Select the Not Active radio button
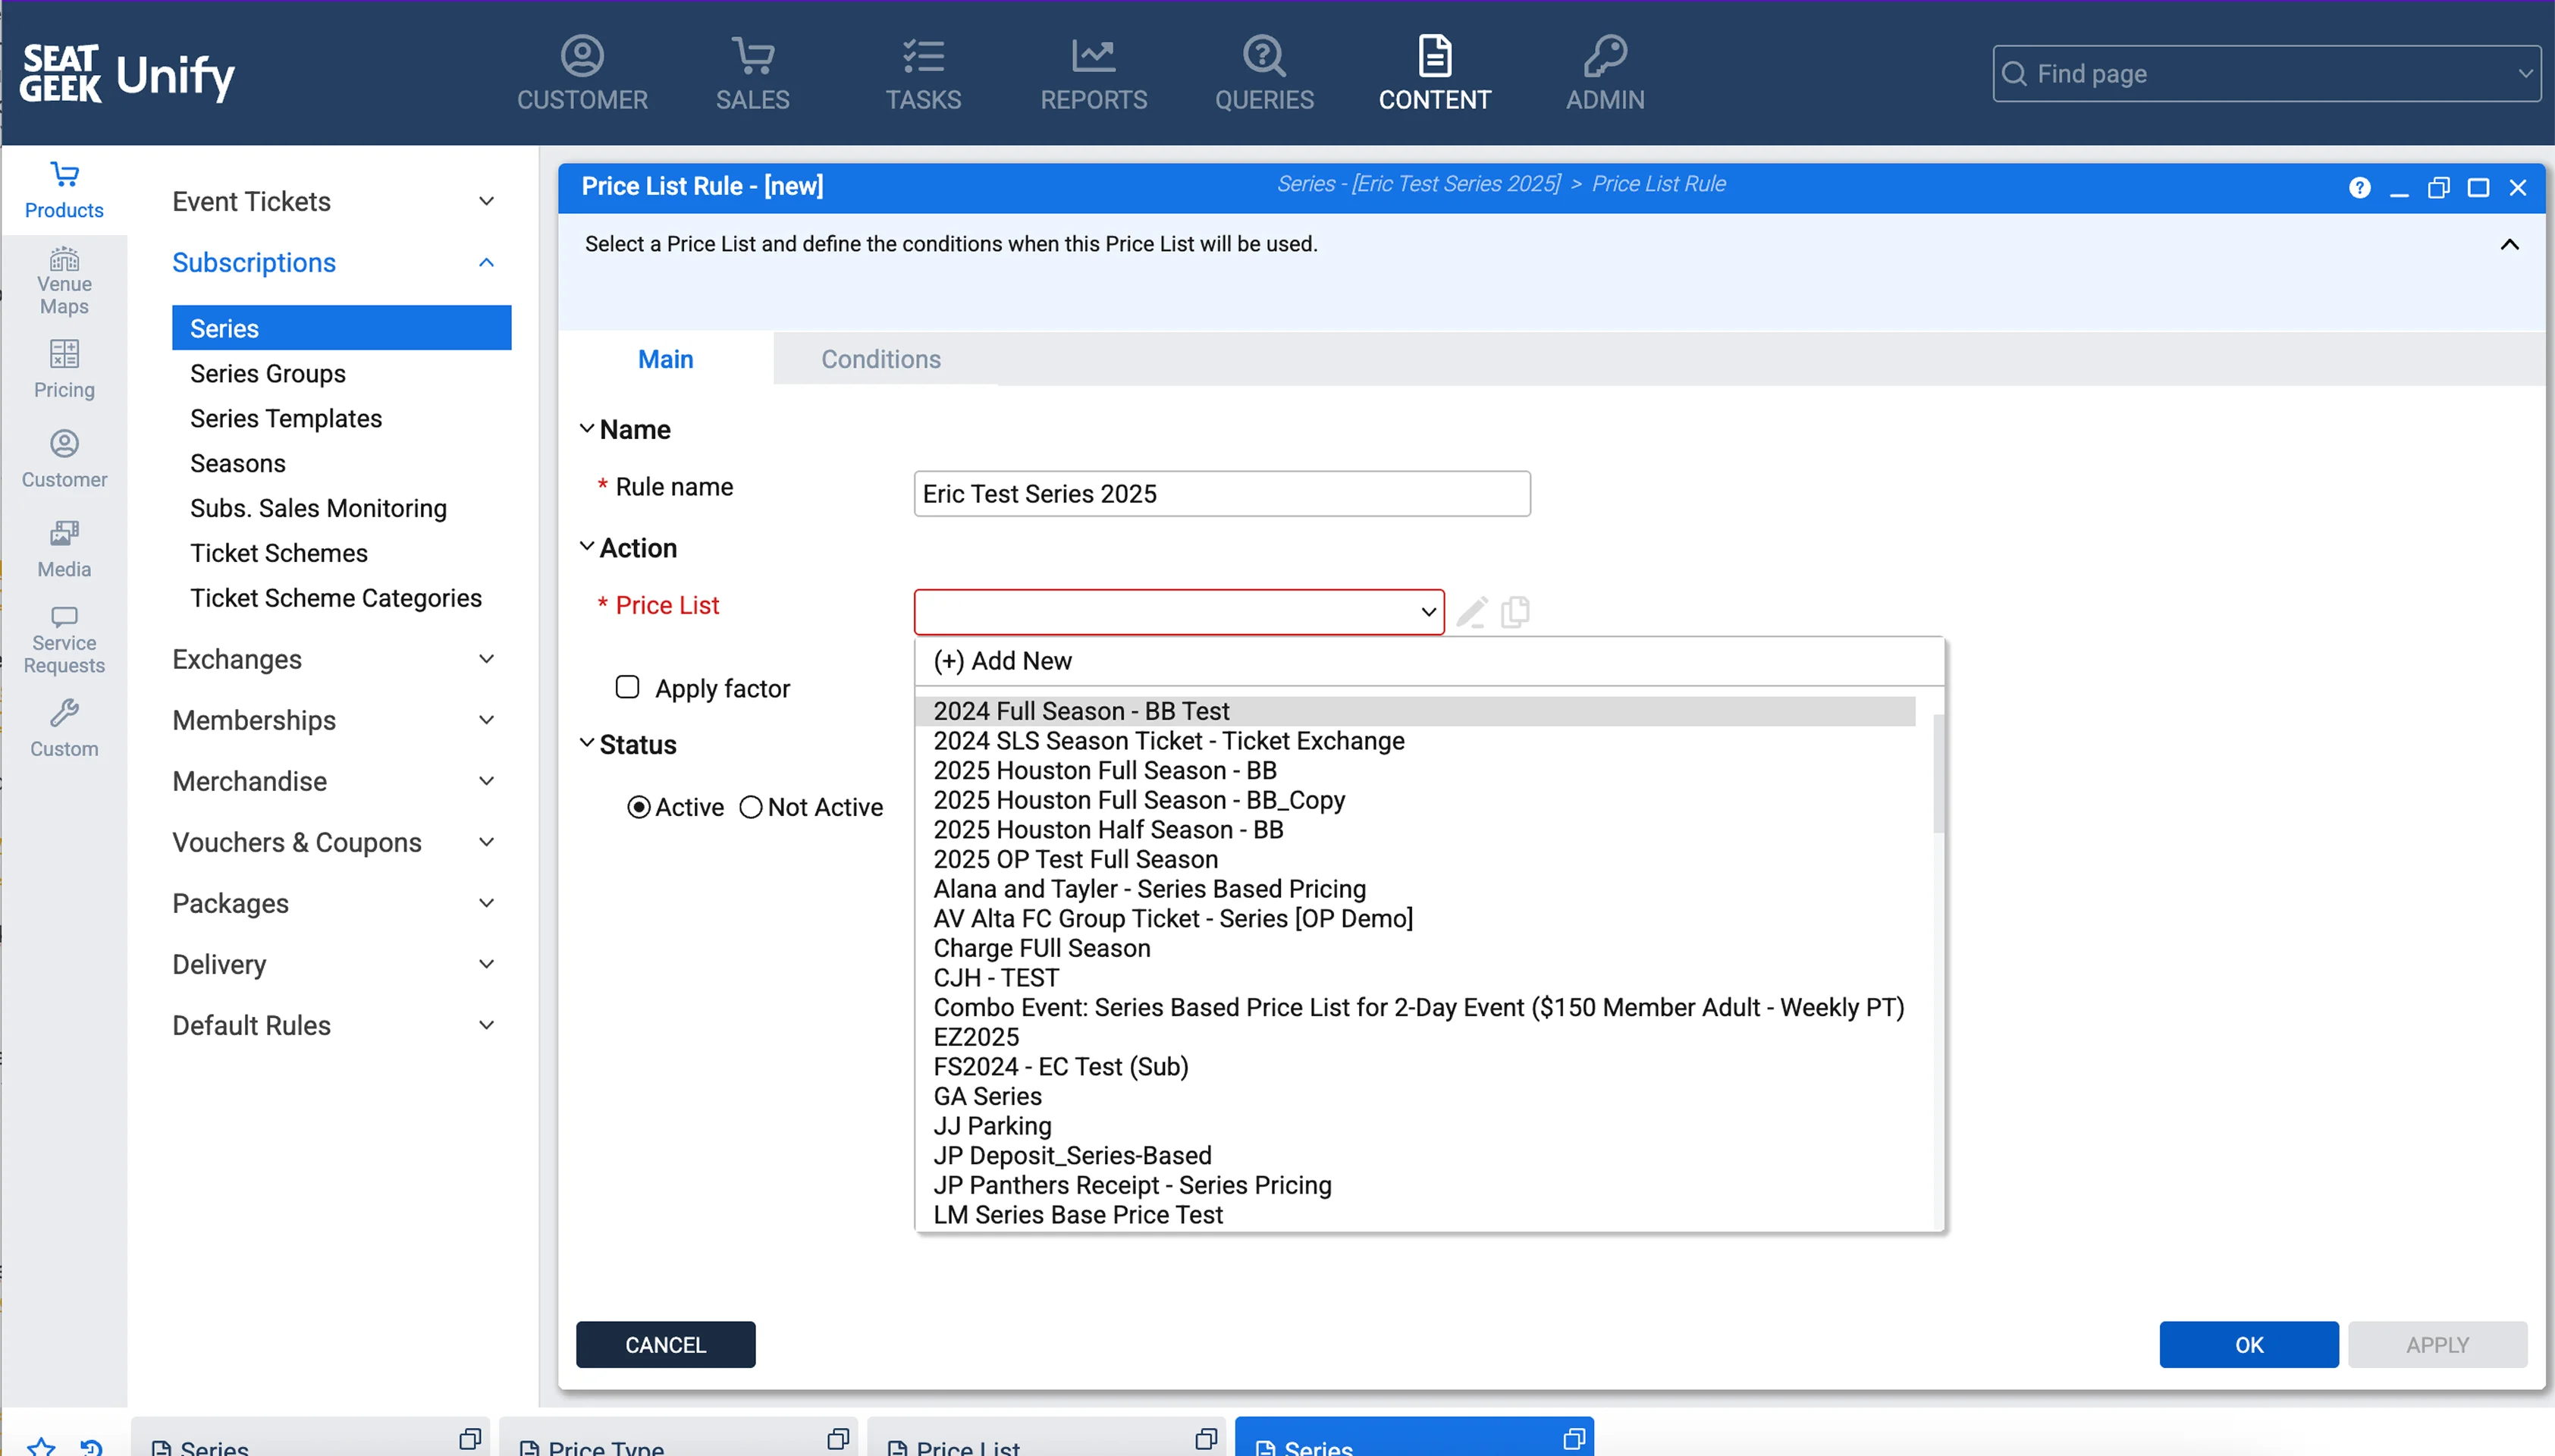Viewport: 2555px width, 1456px height. 750,807
